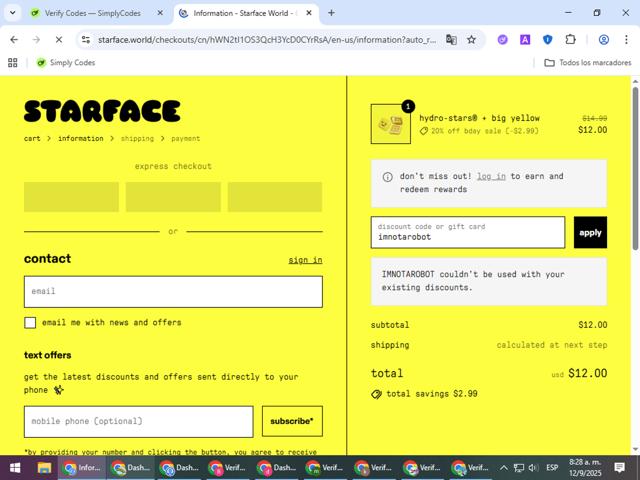The image size is (640, 480).
Task: Open the taskbar clock and date
Action: (585, 468)
